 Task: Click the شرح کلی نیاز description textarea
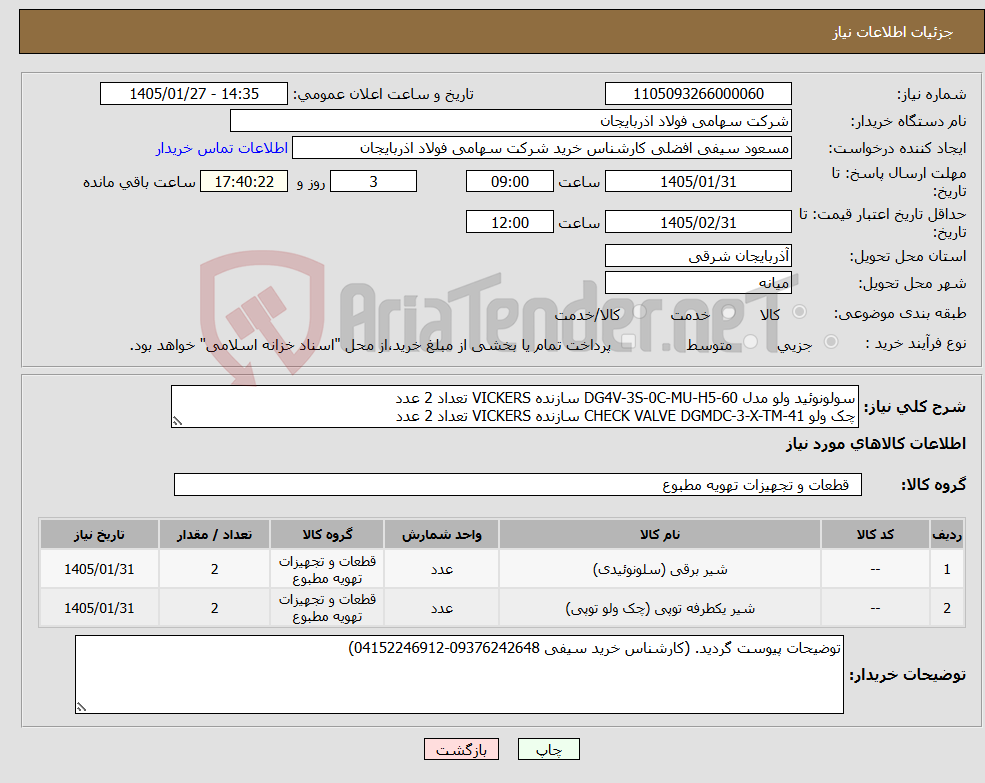(514, 407)
